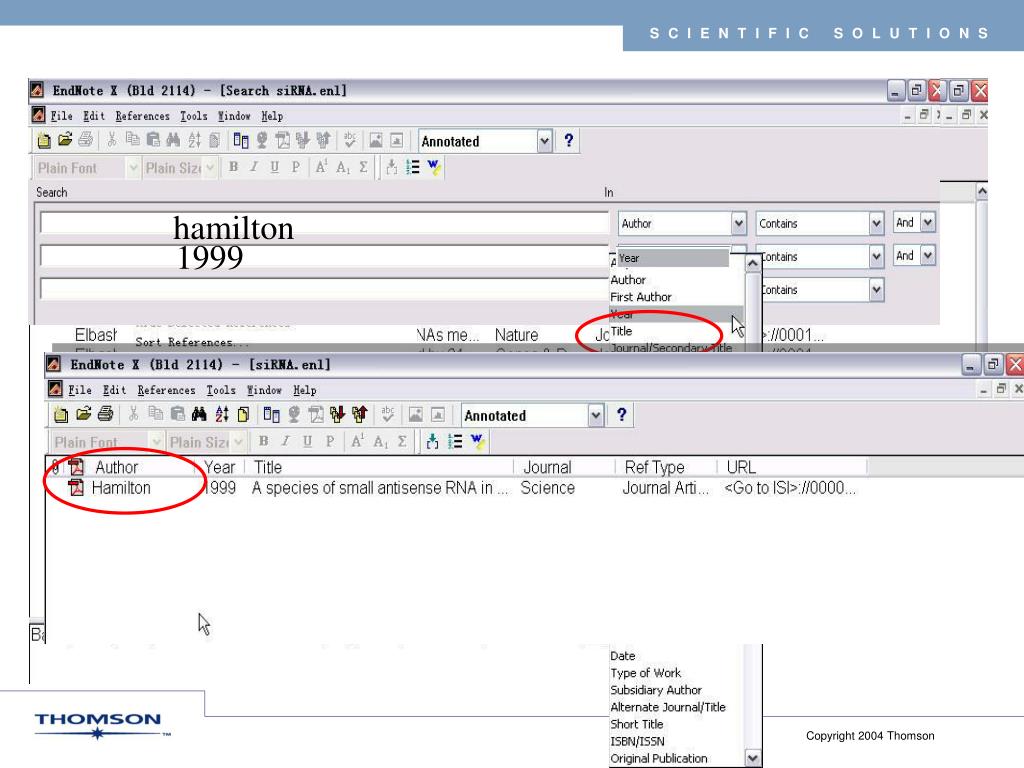Click the third empty search text field

pyautogui.click(x=324, y=289)
